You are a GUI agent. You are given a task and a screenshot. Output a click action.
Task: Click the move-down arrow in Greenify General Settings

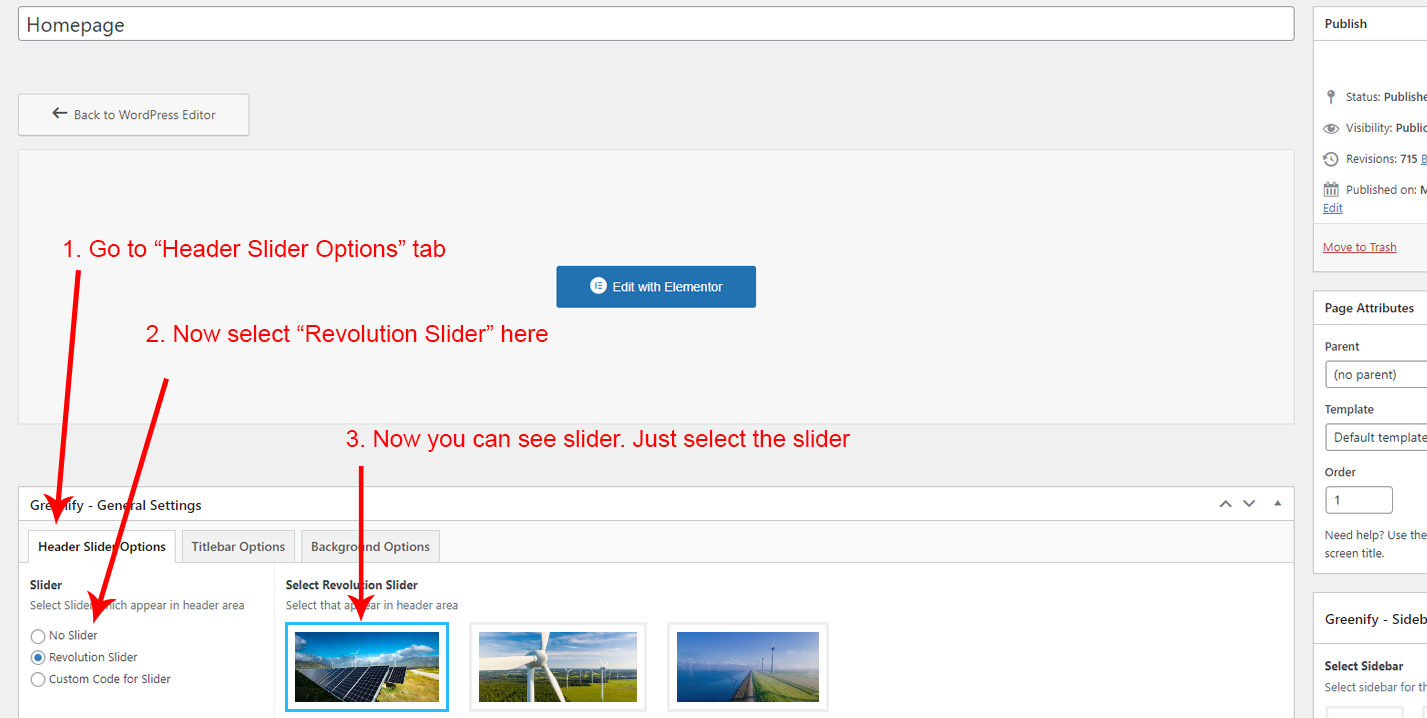pos(1249,504)
